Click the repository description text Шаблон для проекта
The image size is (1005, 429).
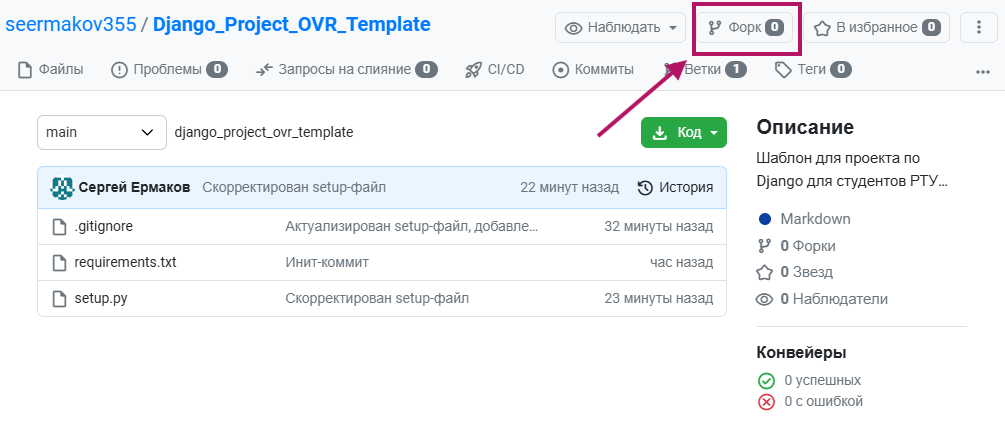pyautogui.click(x=852, y=170)
